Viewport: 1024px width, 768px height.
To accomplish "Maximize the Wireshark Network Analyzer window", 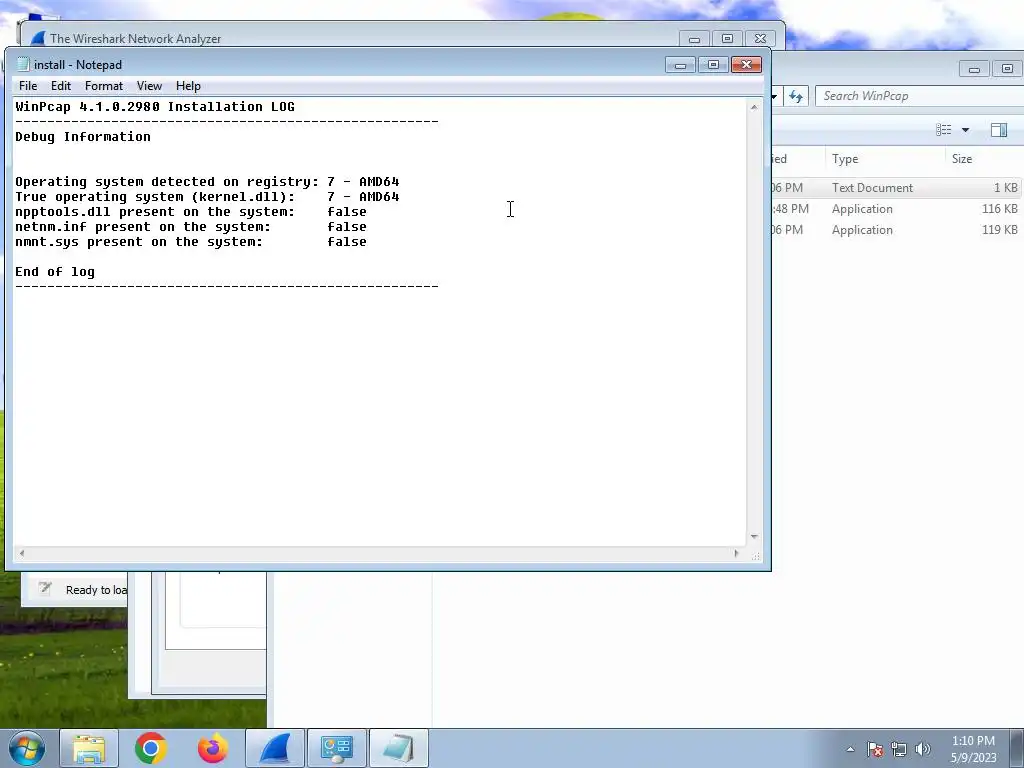I will click(727, 39).
